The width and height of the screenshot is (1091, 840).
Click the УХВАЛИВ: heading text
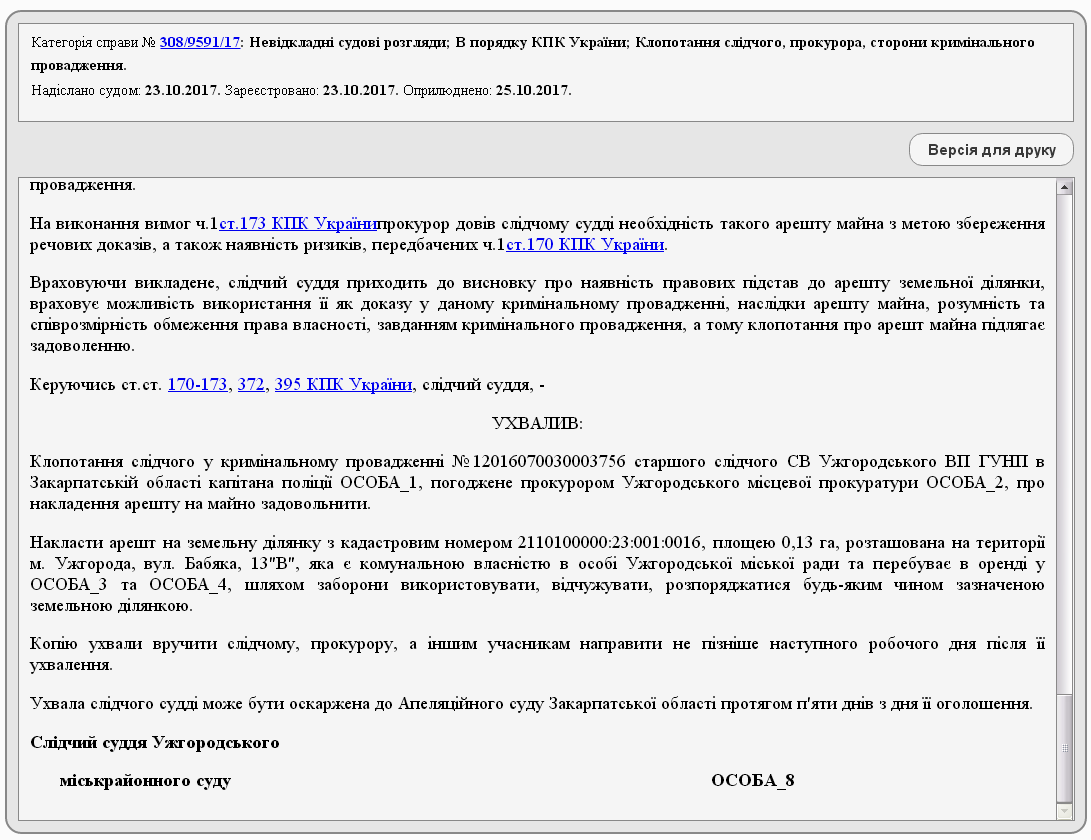tap(537, 423)
